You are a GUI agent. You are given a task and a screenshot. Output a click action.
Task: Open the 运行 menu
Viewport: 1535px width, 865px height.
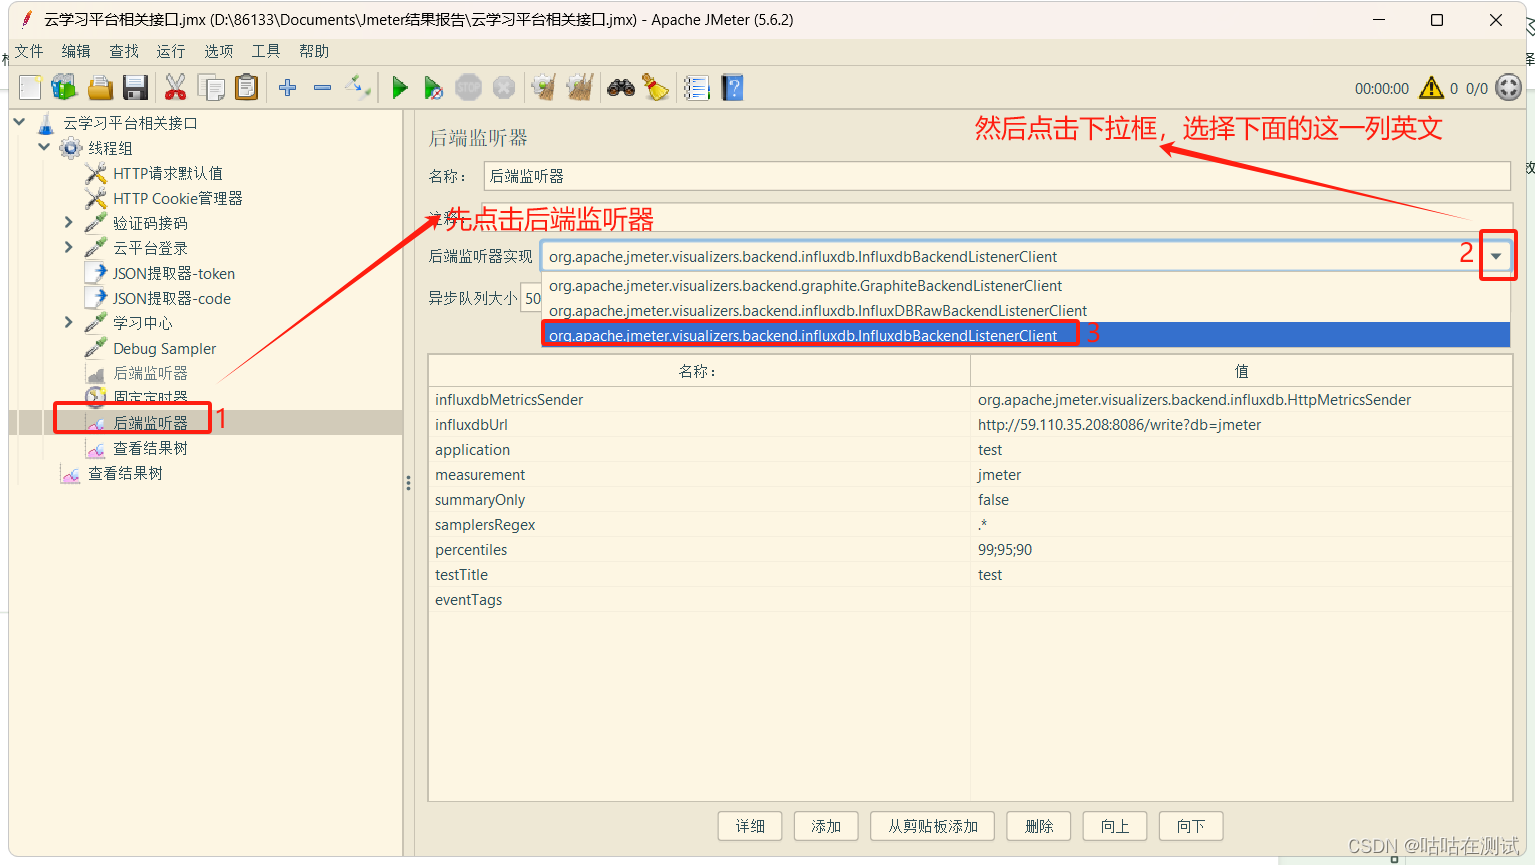coord(171,51)
